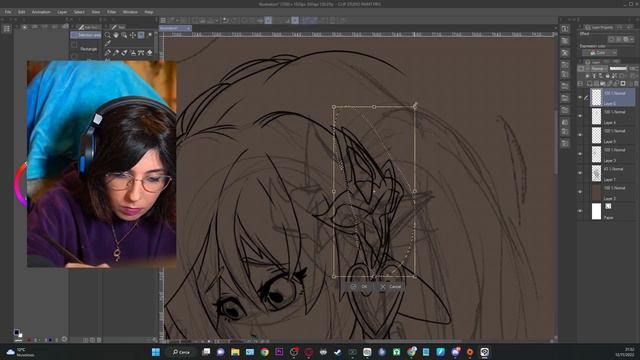Select Layer 5 thumbnail

coord(596,135)
